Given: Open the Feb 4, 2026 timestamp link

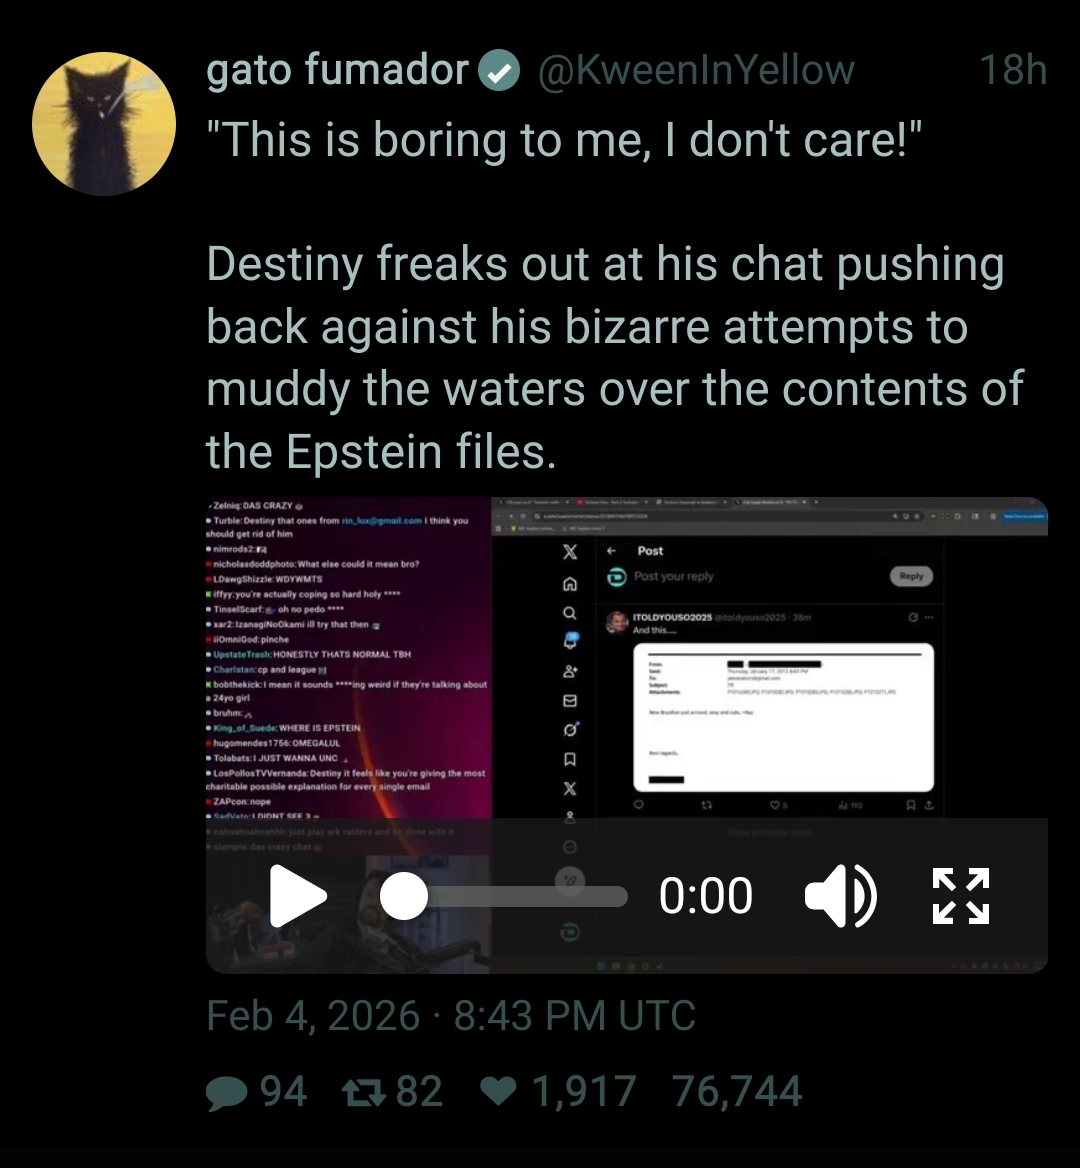Looking at the screenshot, I should 451,1016.
